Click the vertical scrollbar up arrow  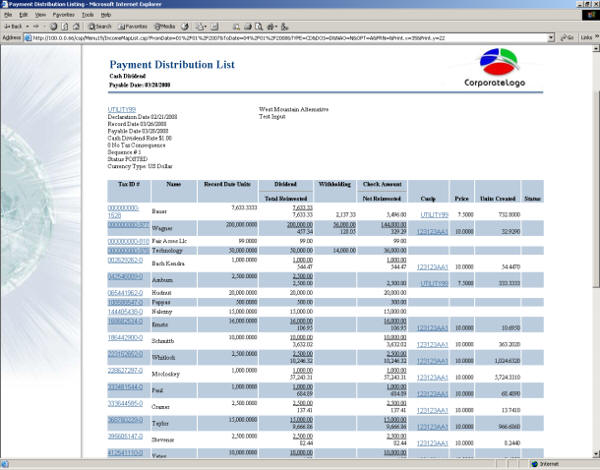(596, 48)
